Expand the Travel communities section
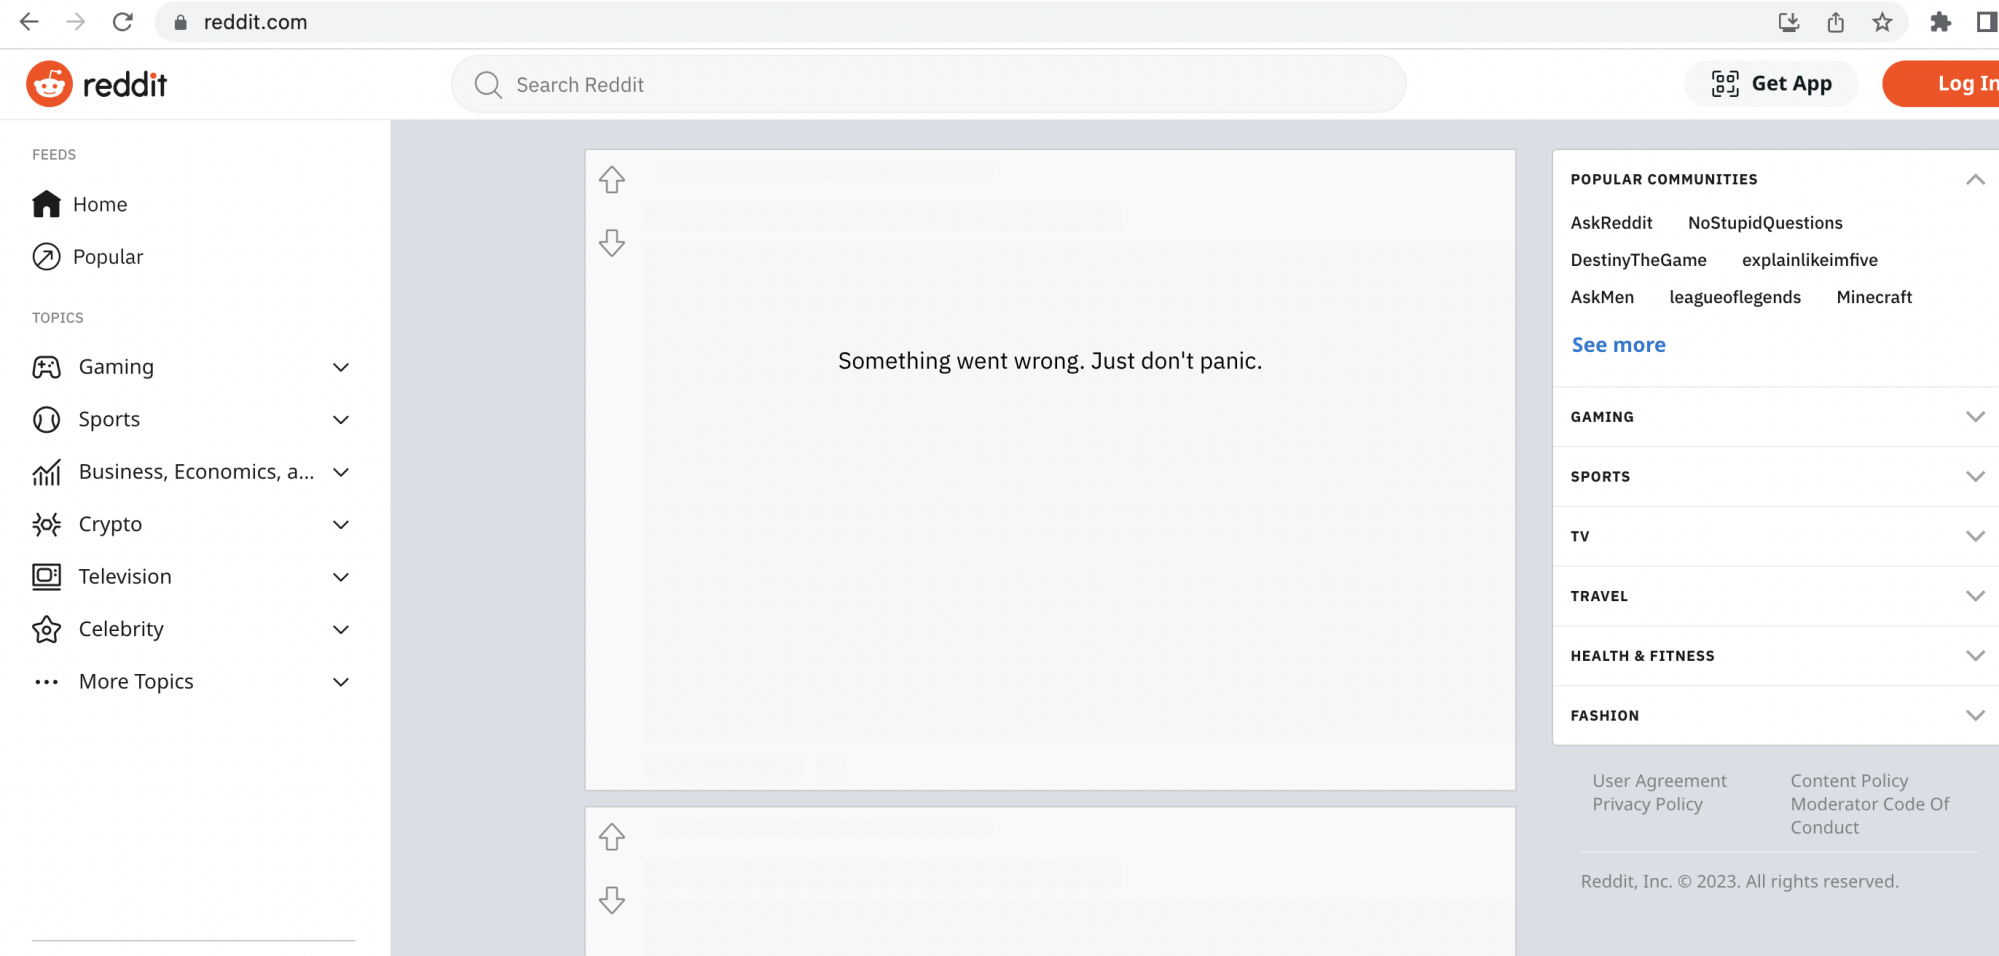Viewport: 1999px width, 956px height. click(x=1975, y=595)
